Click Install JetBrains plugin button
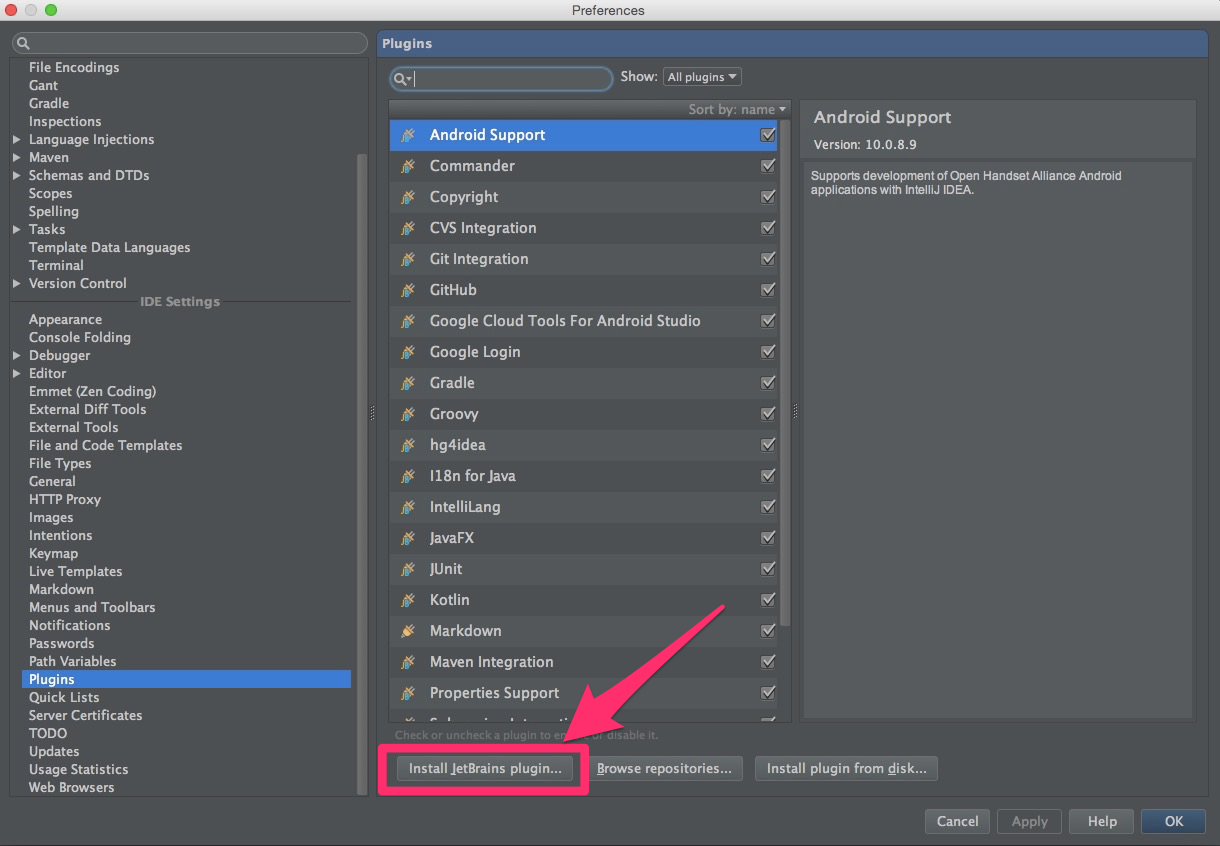Screen dimensions: 1220x846 coord(485,768)
